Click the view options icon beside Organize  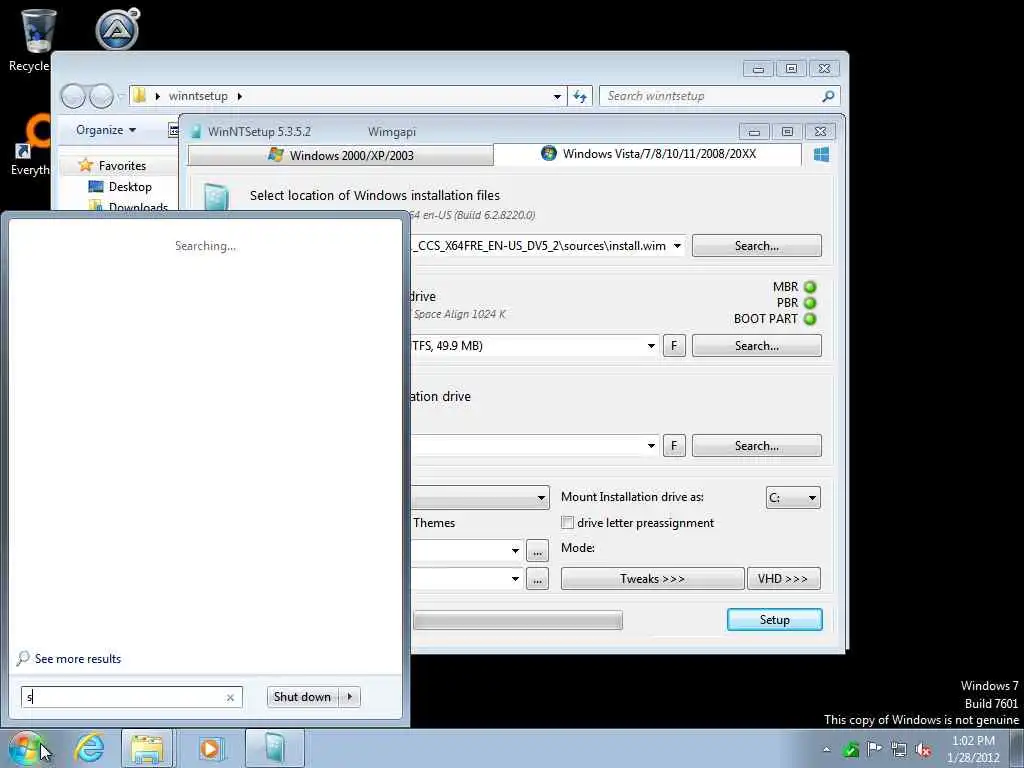click(x=173, y=131)
